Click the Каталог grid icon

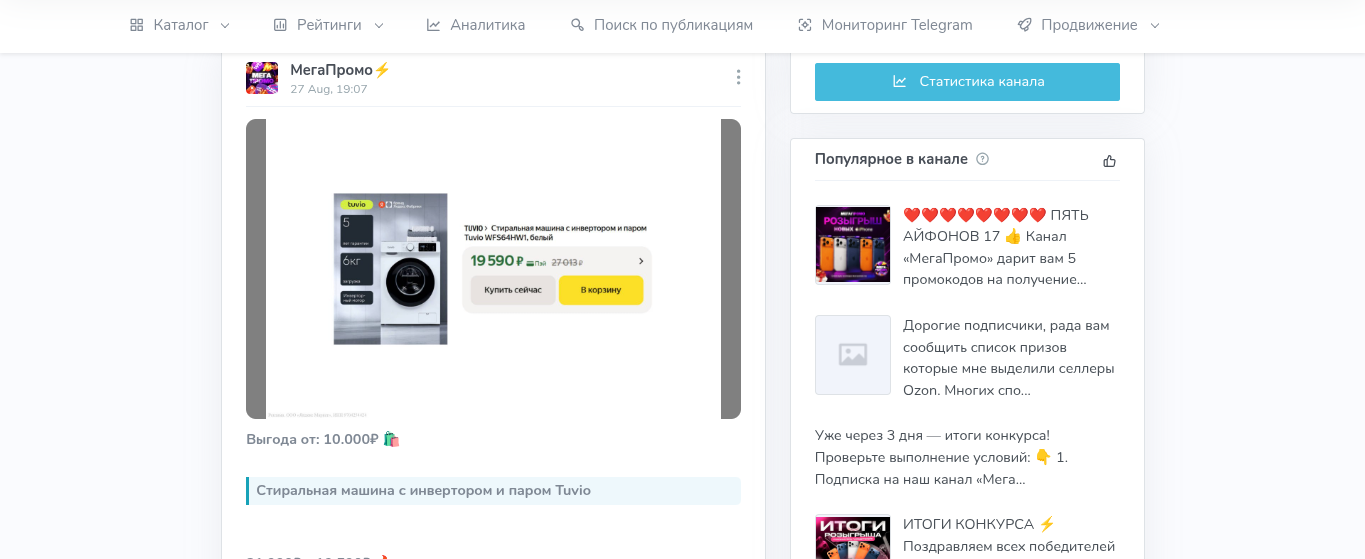pos(137,25)
